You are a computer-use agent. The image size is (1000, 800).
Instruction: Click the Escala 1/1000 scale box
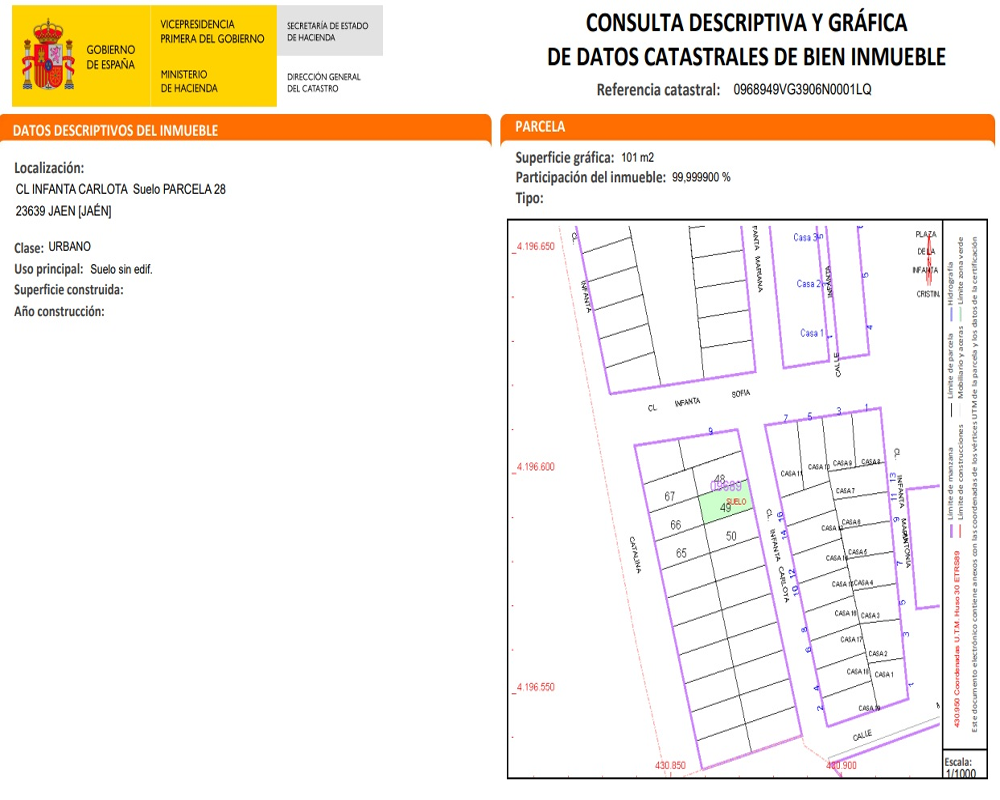pos(958,768)
